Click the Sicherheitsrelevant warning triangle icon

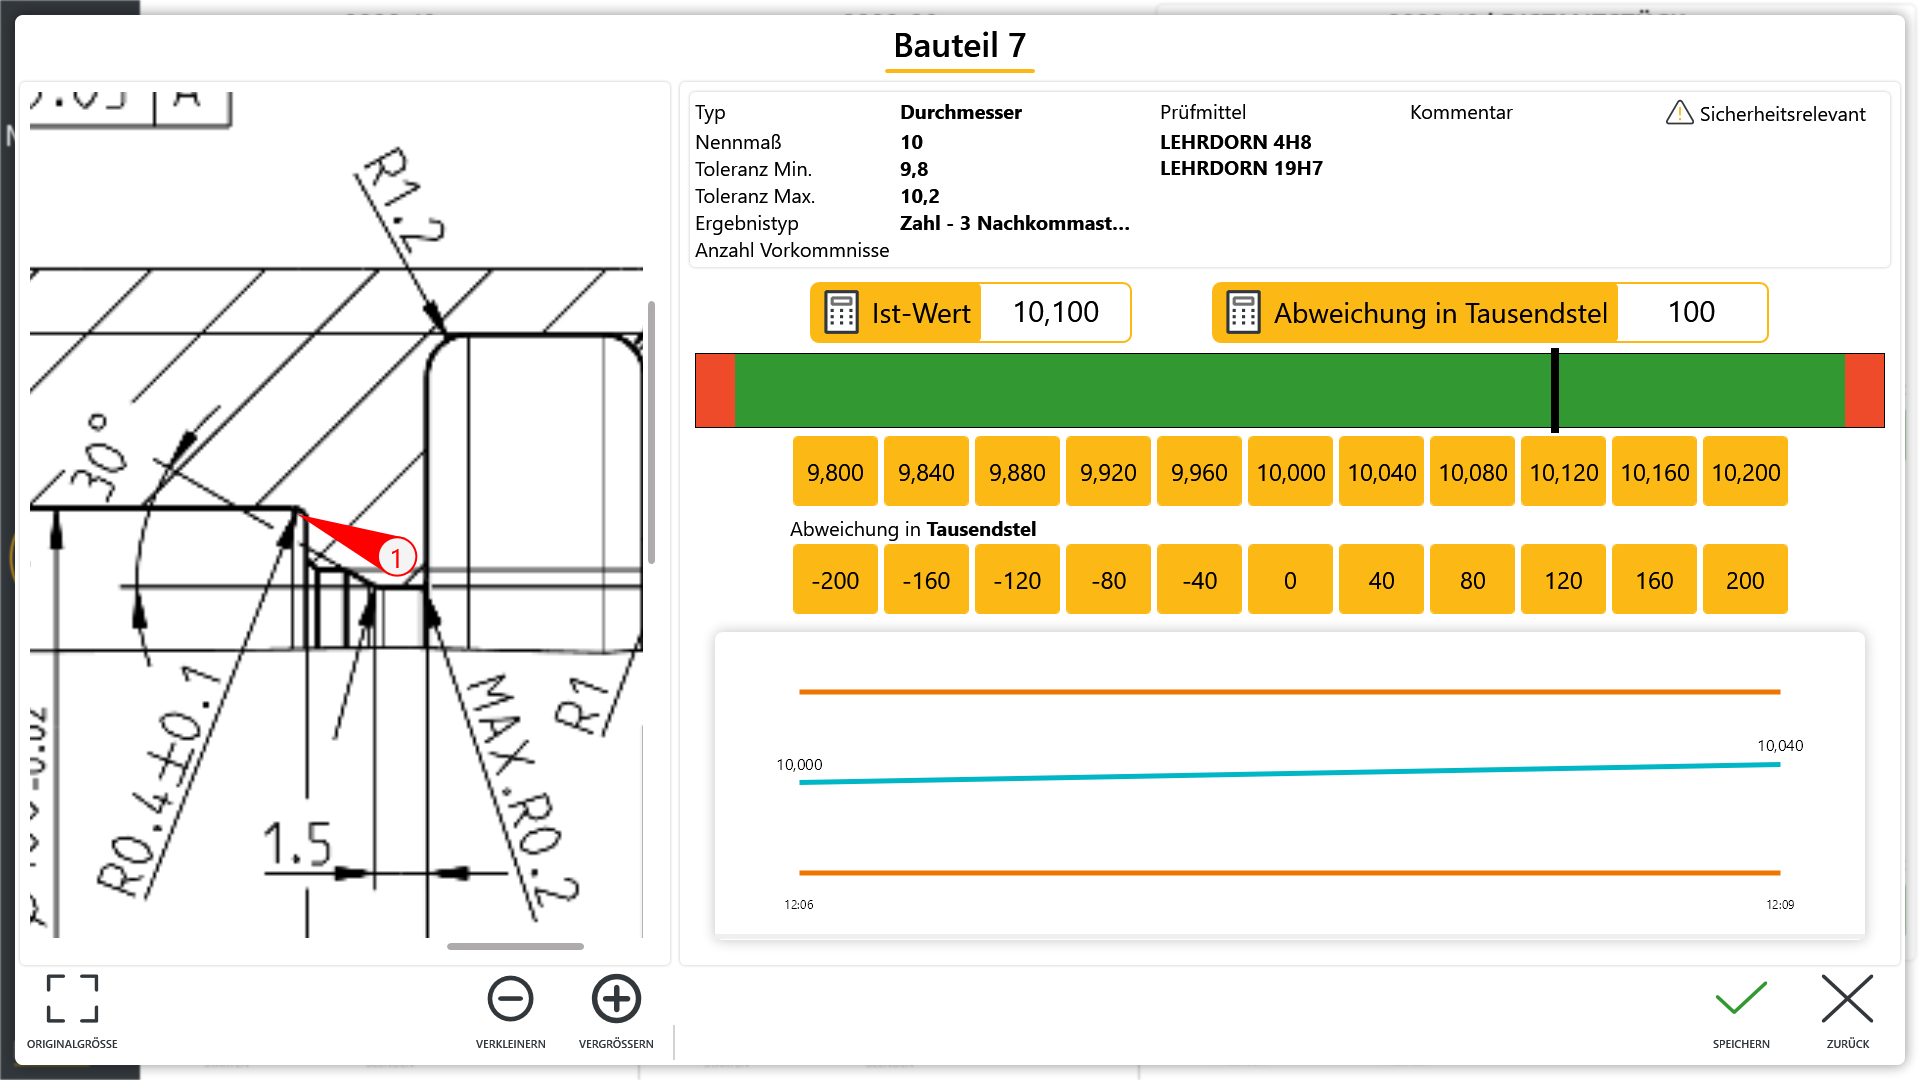pyautogui.click(x=1679, y=113)
